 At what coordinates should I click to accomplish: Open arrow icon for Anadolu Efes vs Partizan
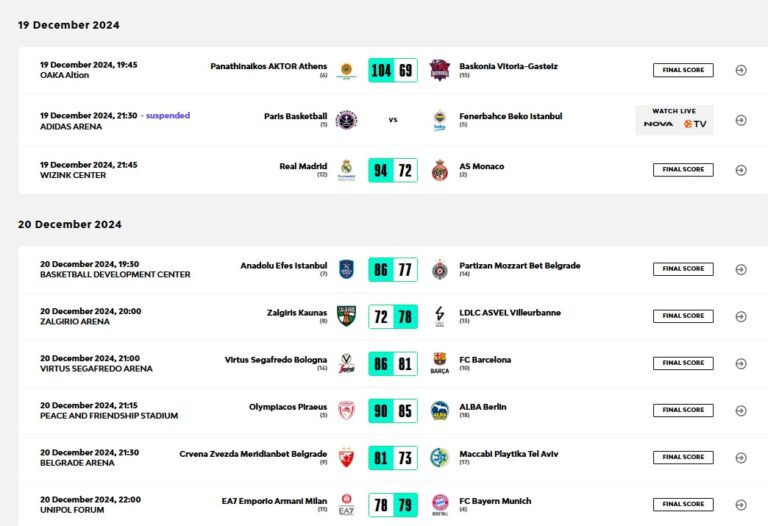[x=741, y=269]
